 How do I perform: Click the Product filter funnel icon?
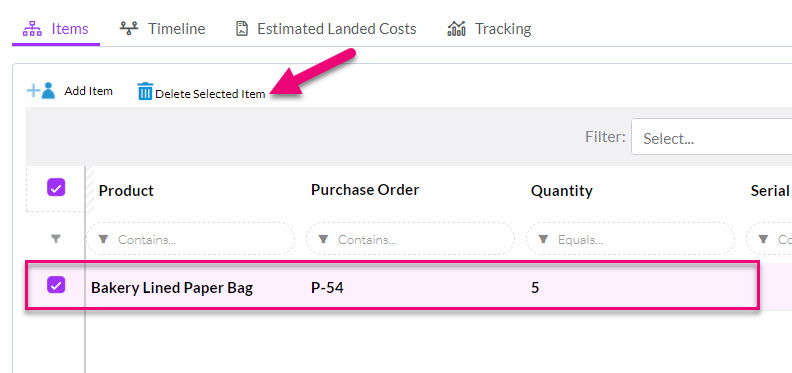[x=104, y=239]
